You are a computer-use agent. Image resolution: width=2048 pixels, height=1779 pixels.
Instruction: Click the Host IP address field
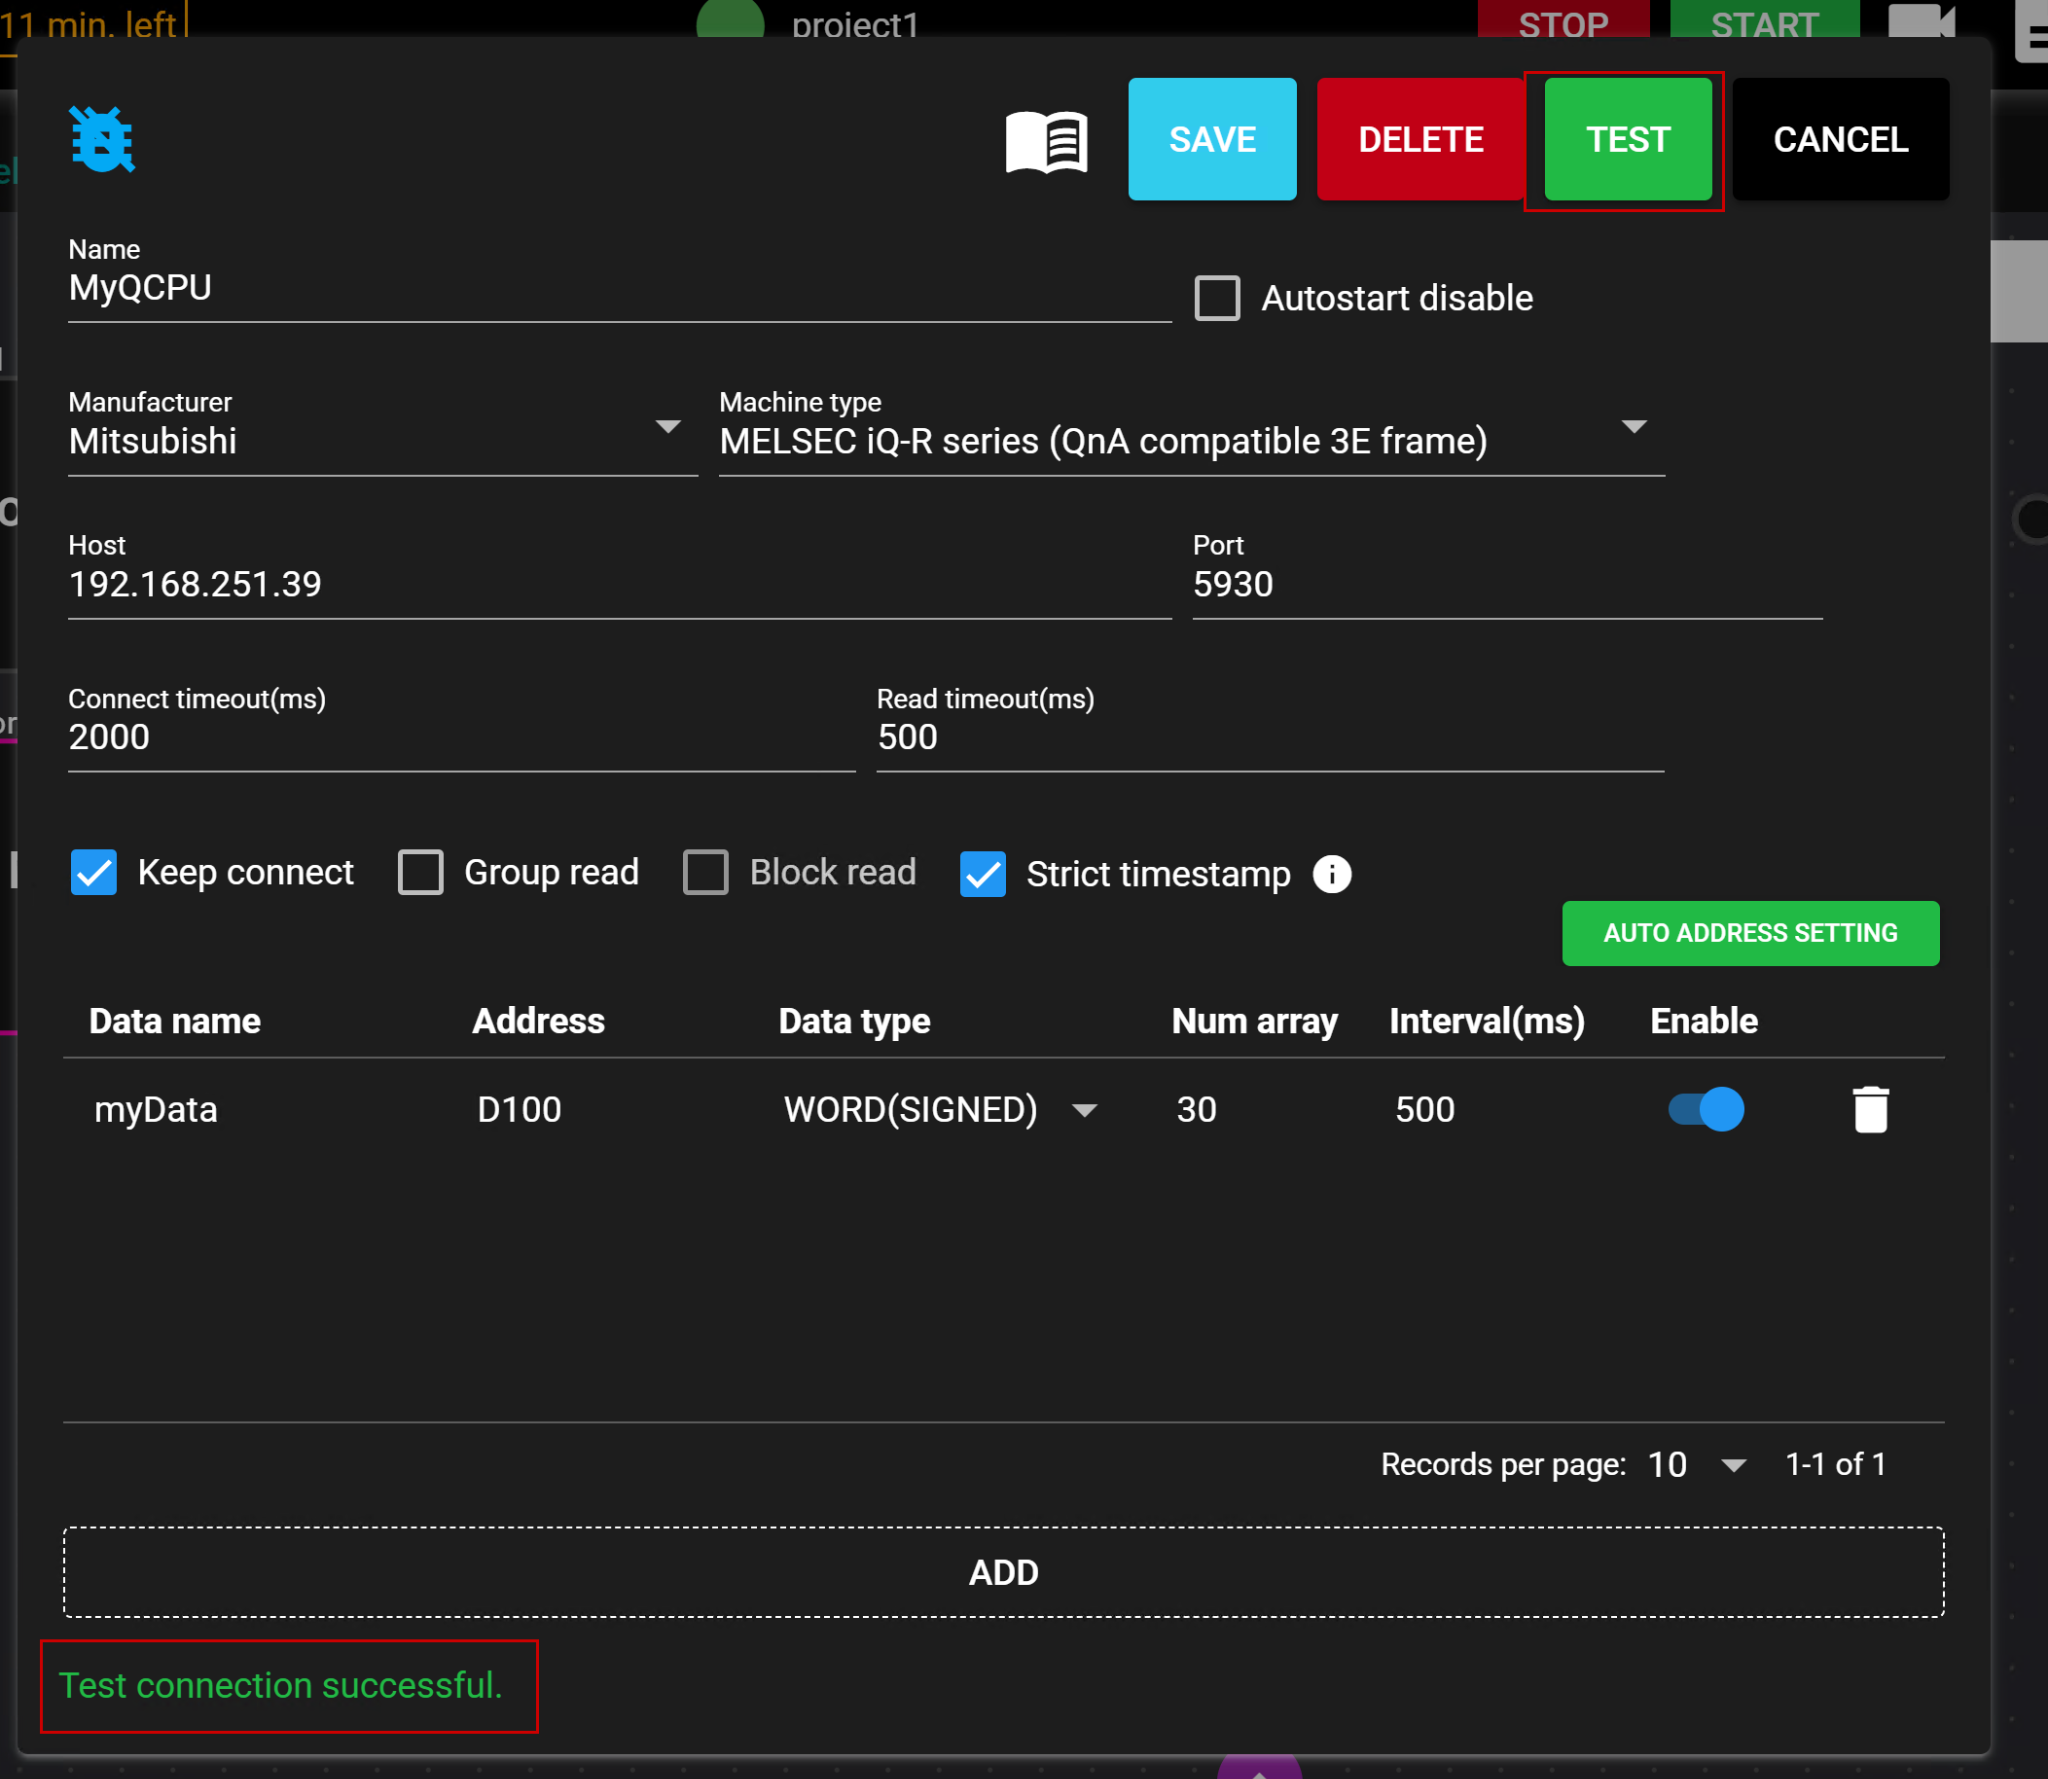(618, 585)
